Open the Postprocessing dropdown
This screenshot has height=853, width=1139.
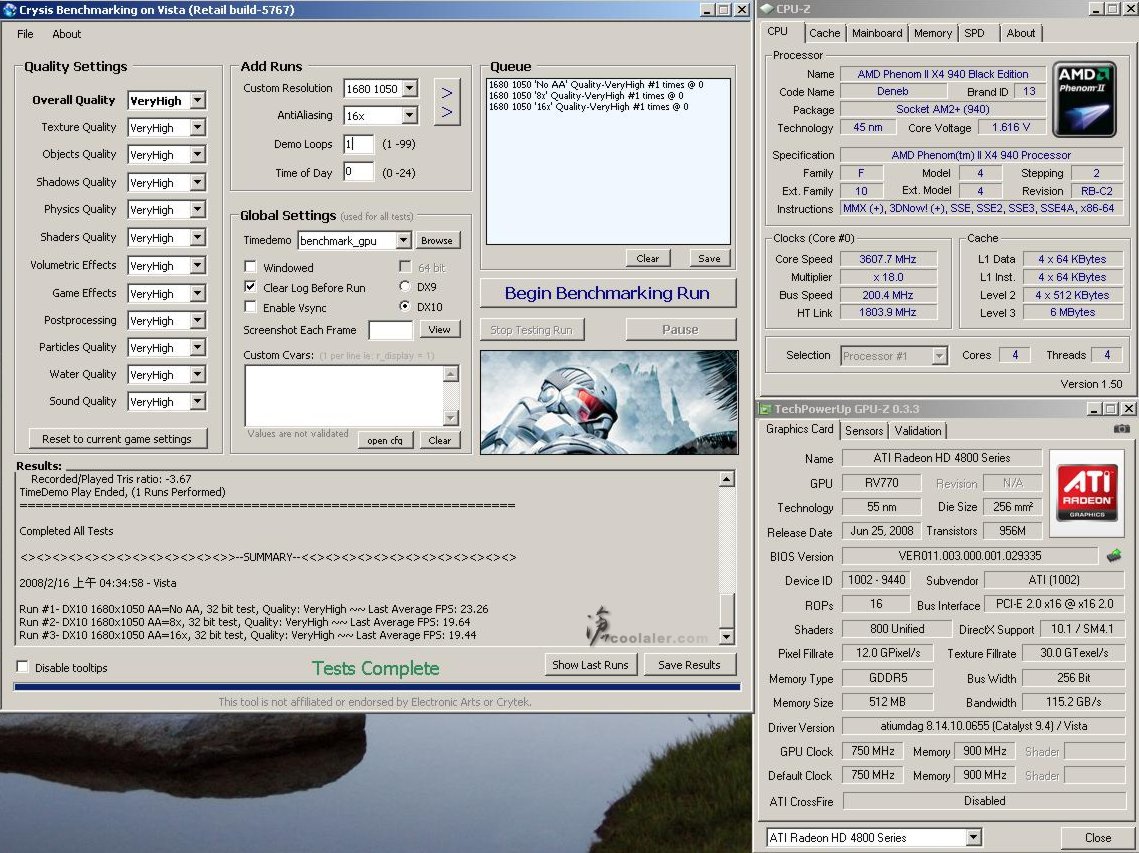point(198,320)
